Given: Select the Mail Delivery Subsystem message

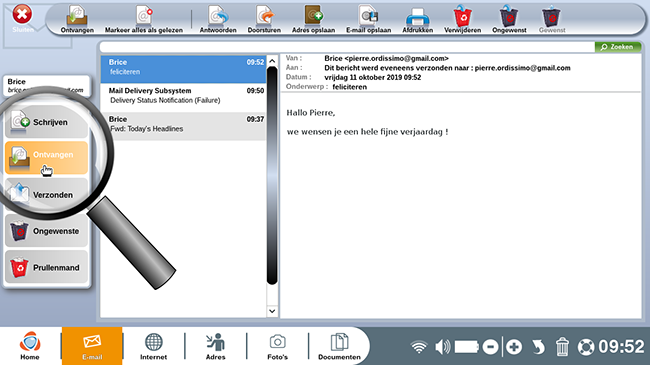Looking at the screenshot, I should [x=183, y=95].
